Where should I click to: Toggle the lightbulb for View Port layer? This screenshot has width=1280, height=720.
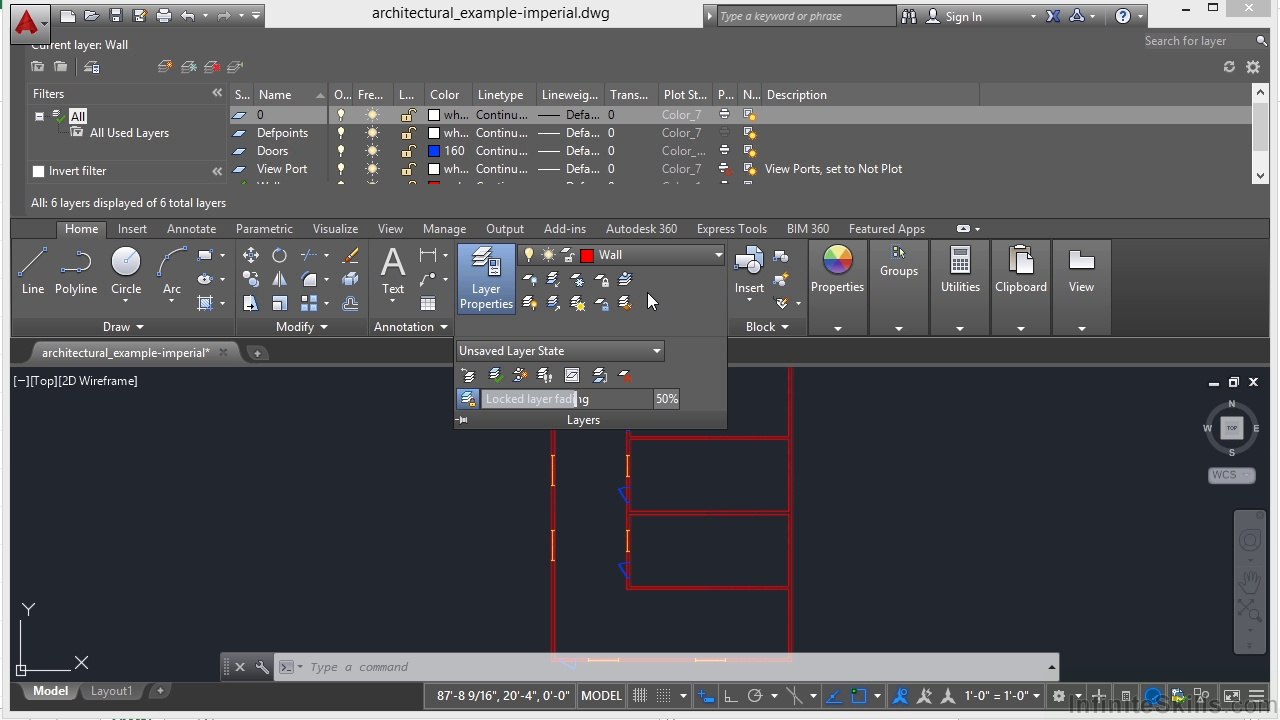(x=341, y=169)
